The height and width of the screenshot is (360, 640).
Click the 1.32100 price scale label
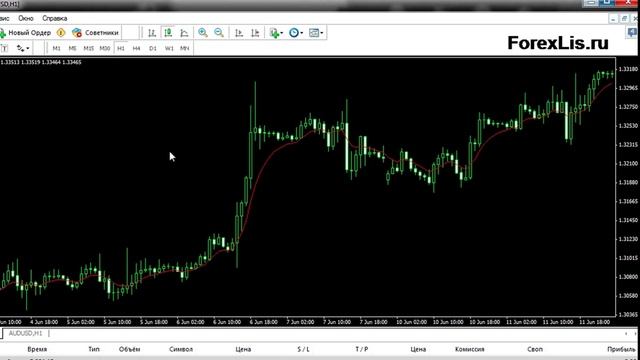click(x=628, y=164)
